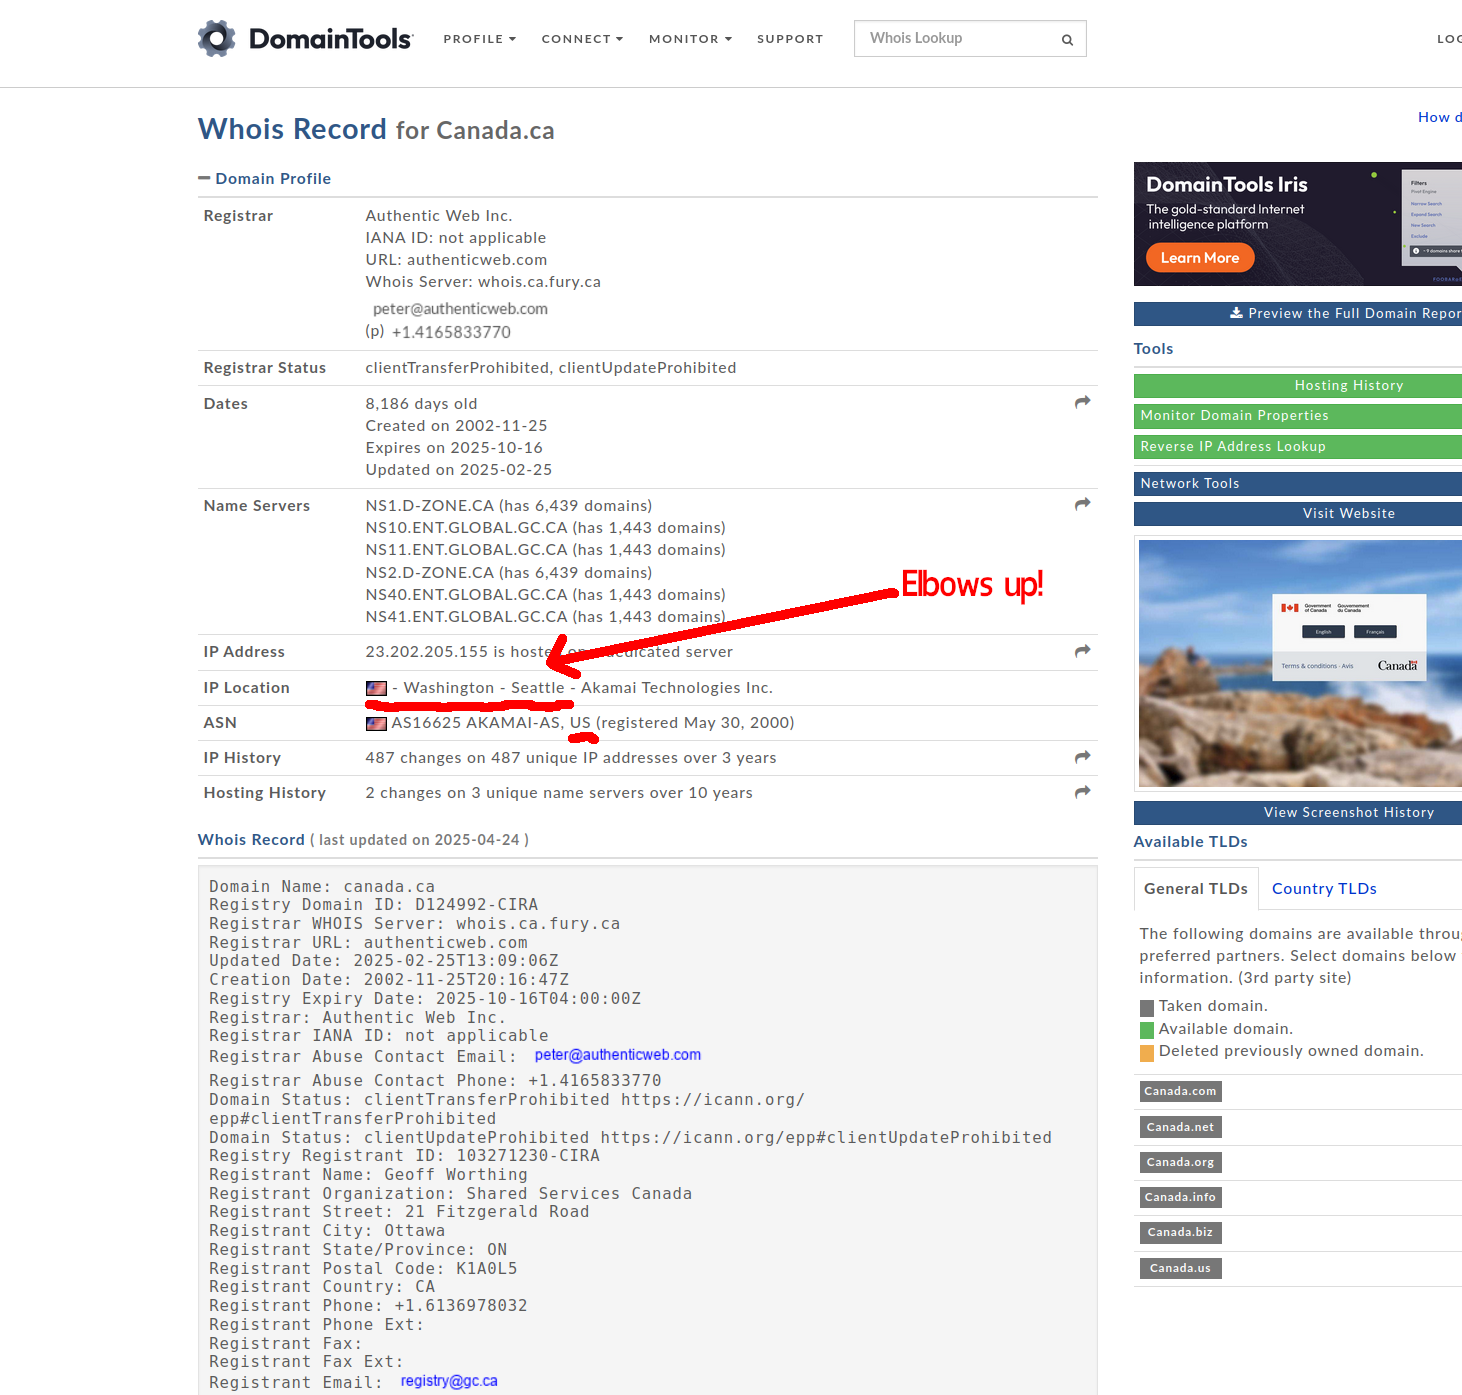Click Learn More on the Iris ad
Image resolution: width=1462 pixels, height=1395 pixels.
click(1200, 258)
